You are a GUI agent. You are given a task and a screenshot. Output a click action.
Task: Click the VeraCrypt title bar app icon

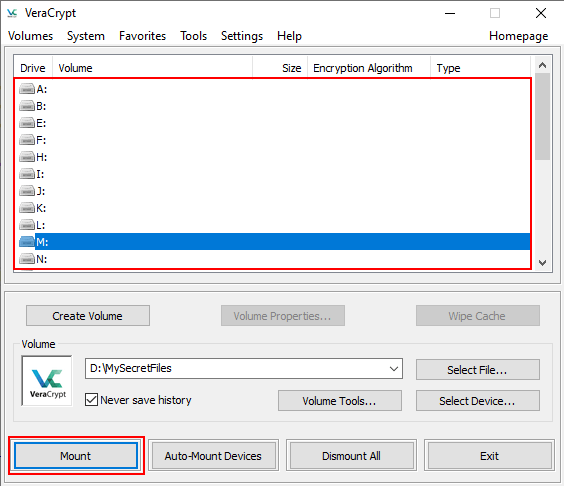[12, 13]
